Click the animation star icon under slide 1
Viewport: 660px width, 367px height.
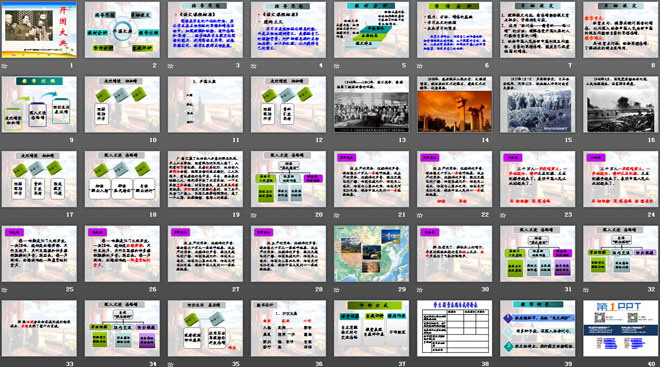point(4,66)
